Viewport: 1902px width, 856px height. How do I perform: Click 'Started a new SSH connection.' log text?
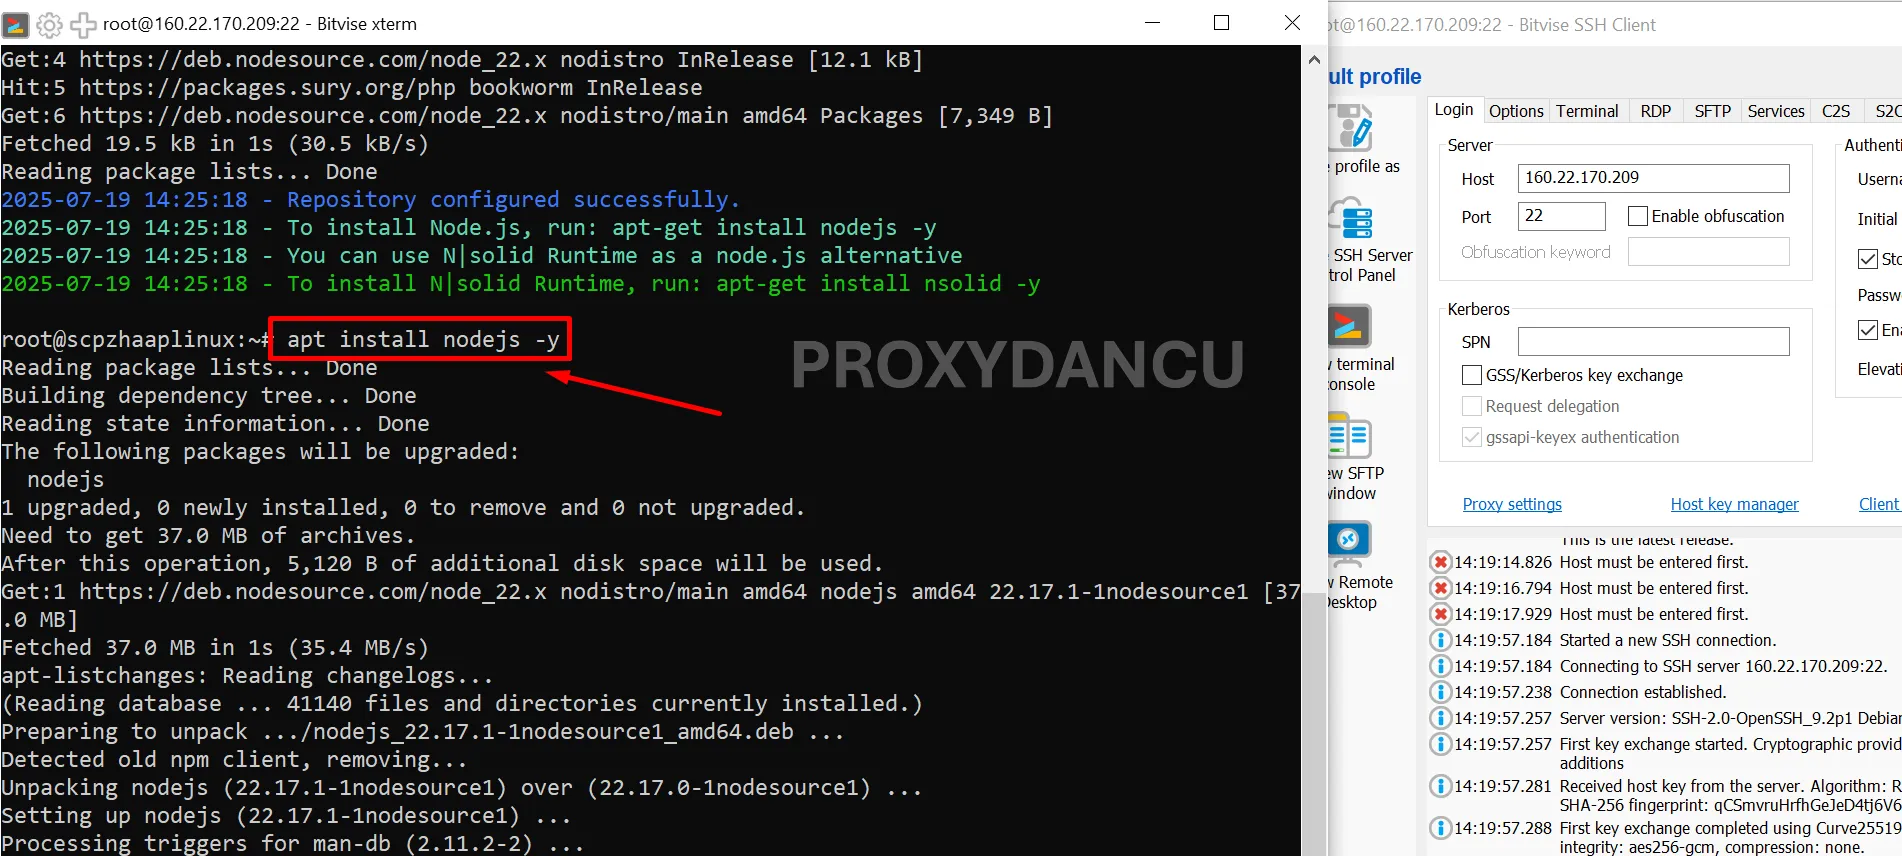pyautogui.click(x=1668, y=640)
